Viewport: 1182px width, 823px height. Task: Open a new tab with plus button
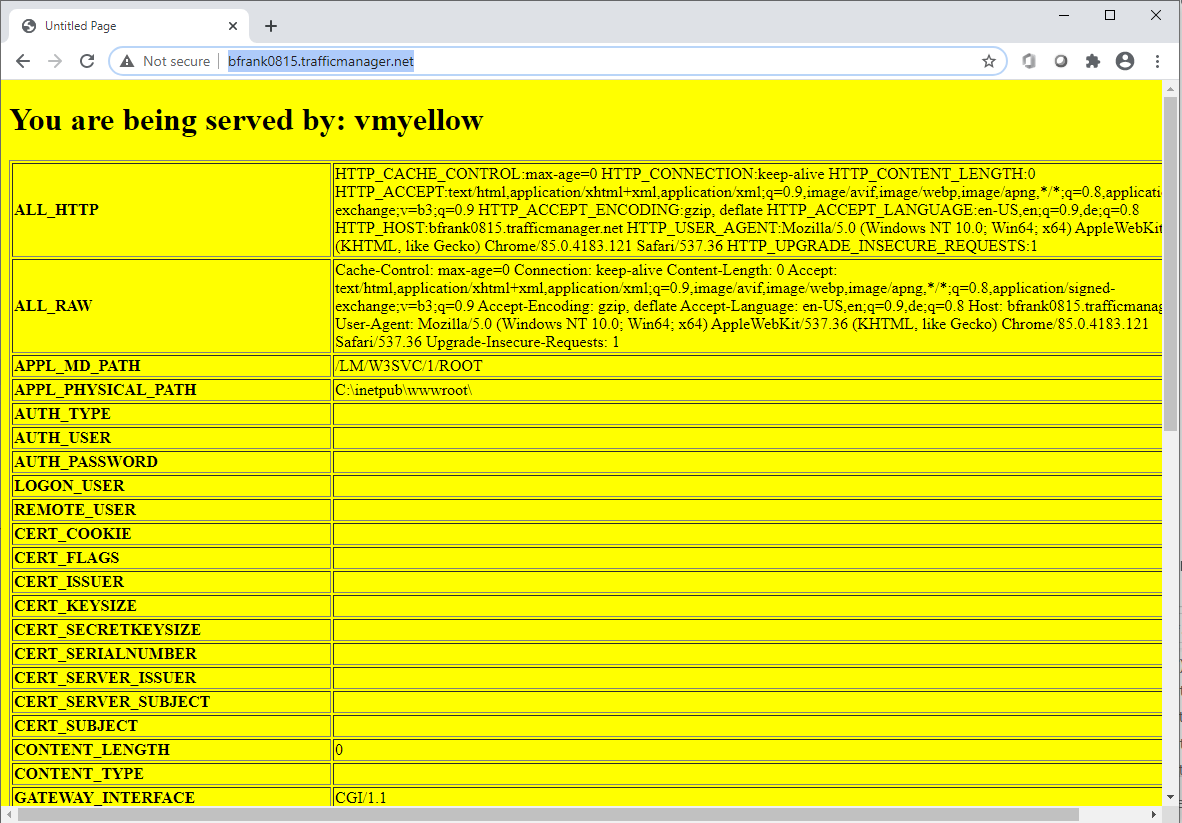pyautogui.click(x=270, y=26)
